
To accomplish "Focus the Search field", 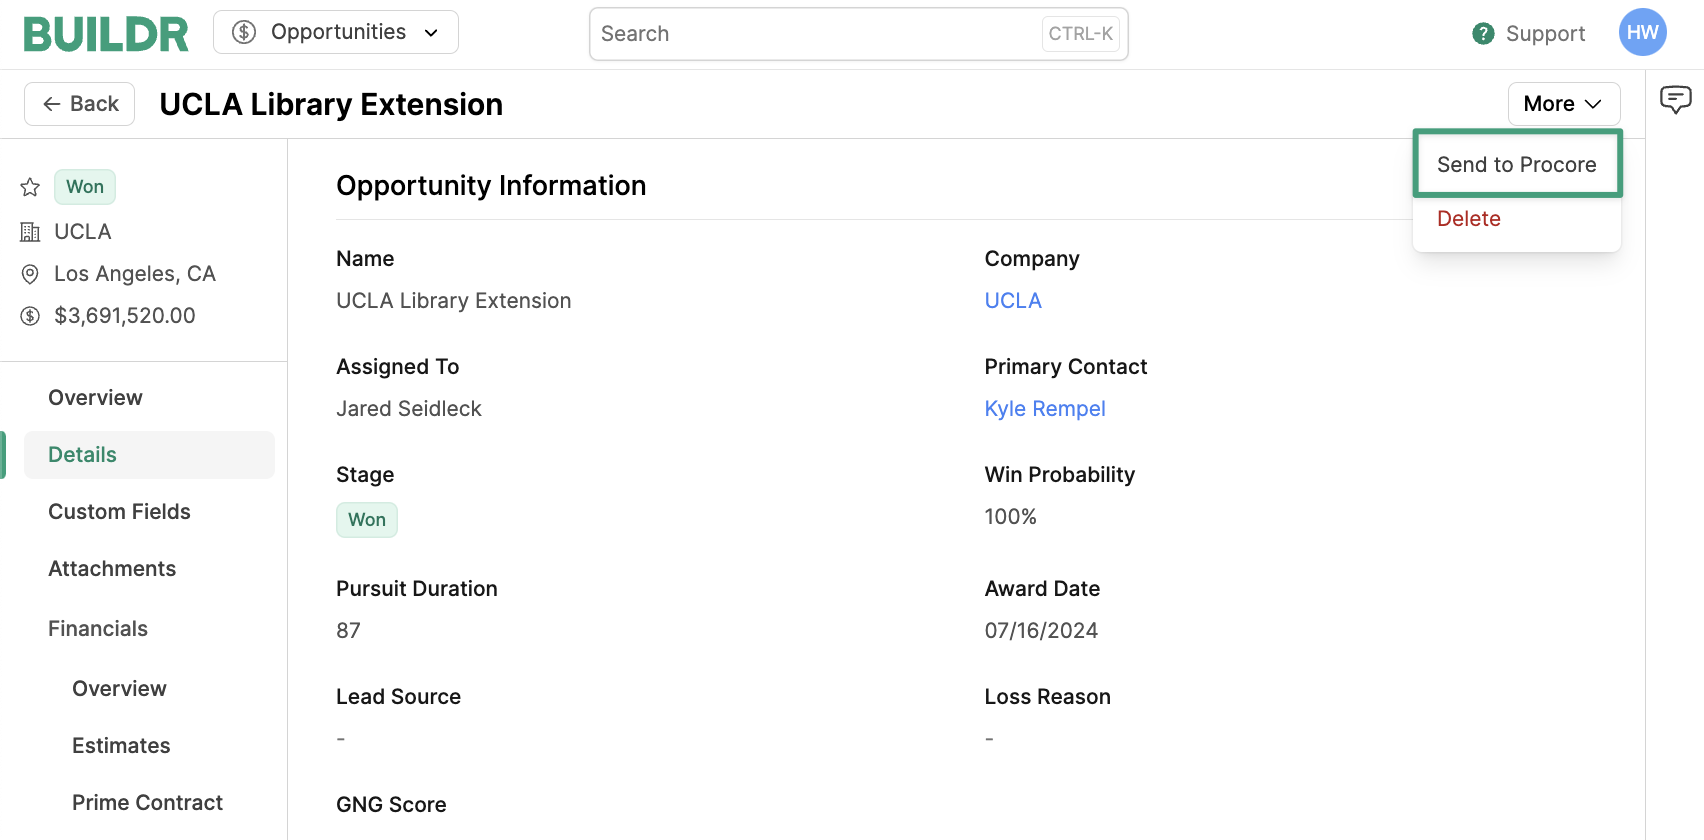I will click(859, 34).
